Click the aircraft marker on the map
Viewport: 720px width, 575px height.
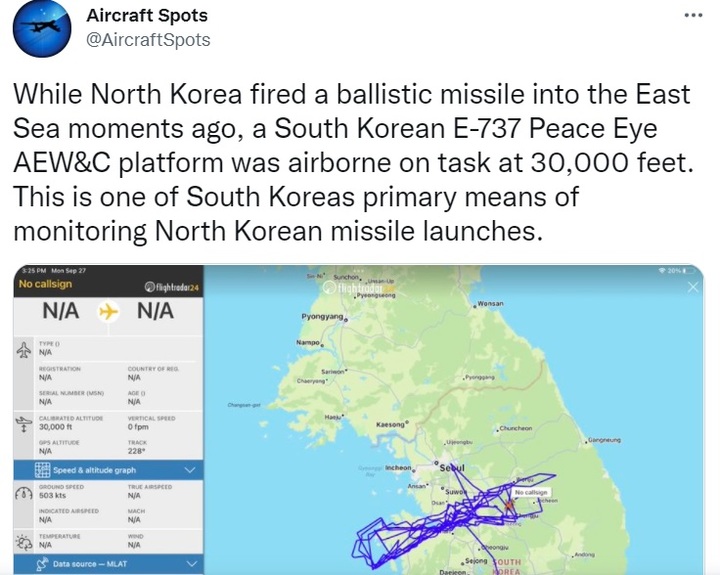tap(510, 505)
